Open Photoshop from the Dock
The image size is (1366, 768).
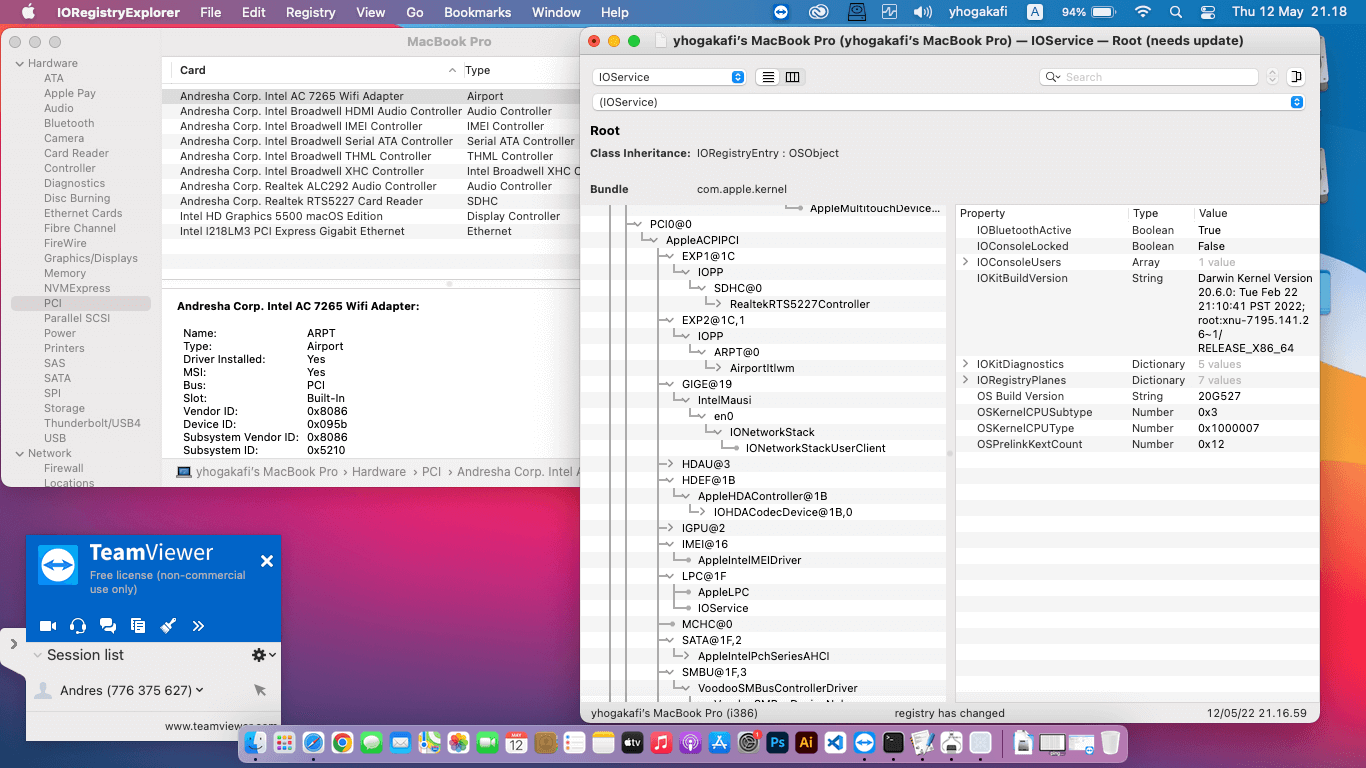click(x=777, y=743)
